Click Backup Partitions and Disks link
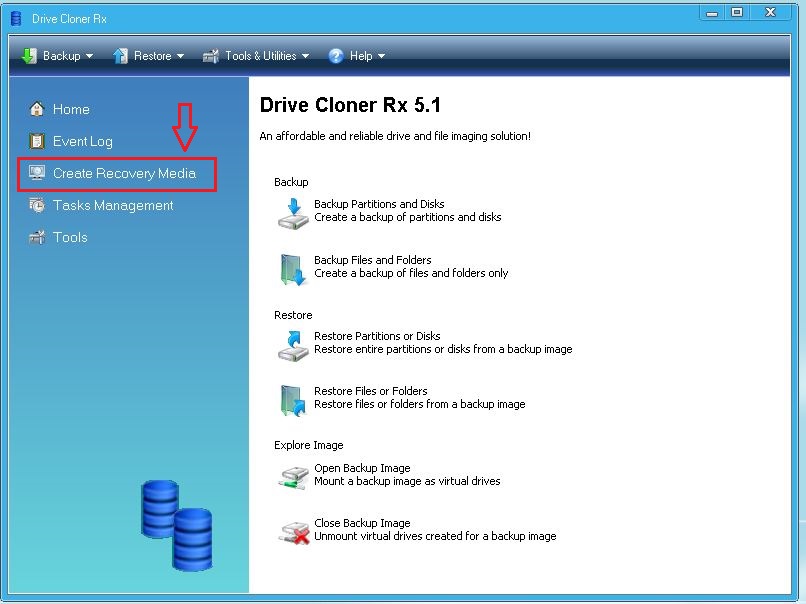The height and width of the screenshot is (604, 806). coord(379,204)
